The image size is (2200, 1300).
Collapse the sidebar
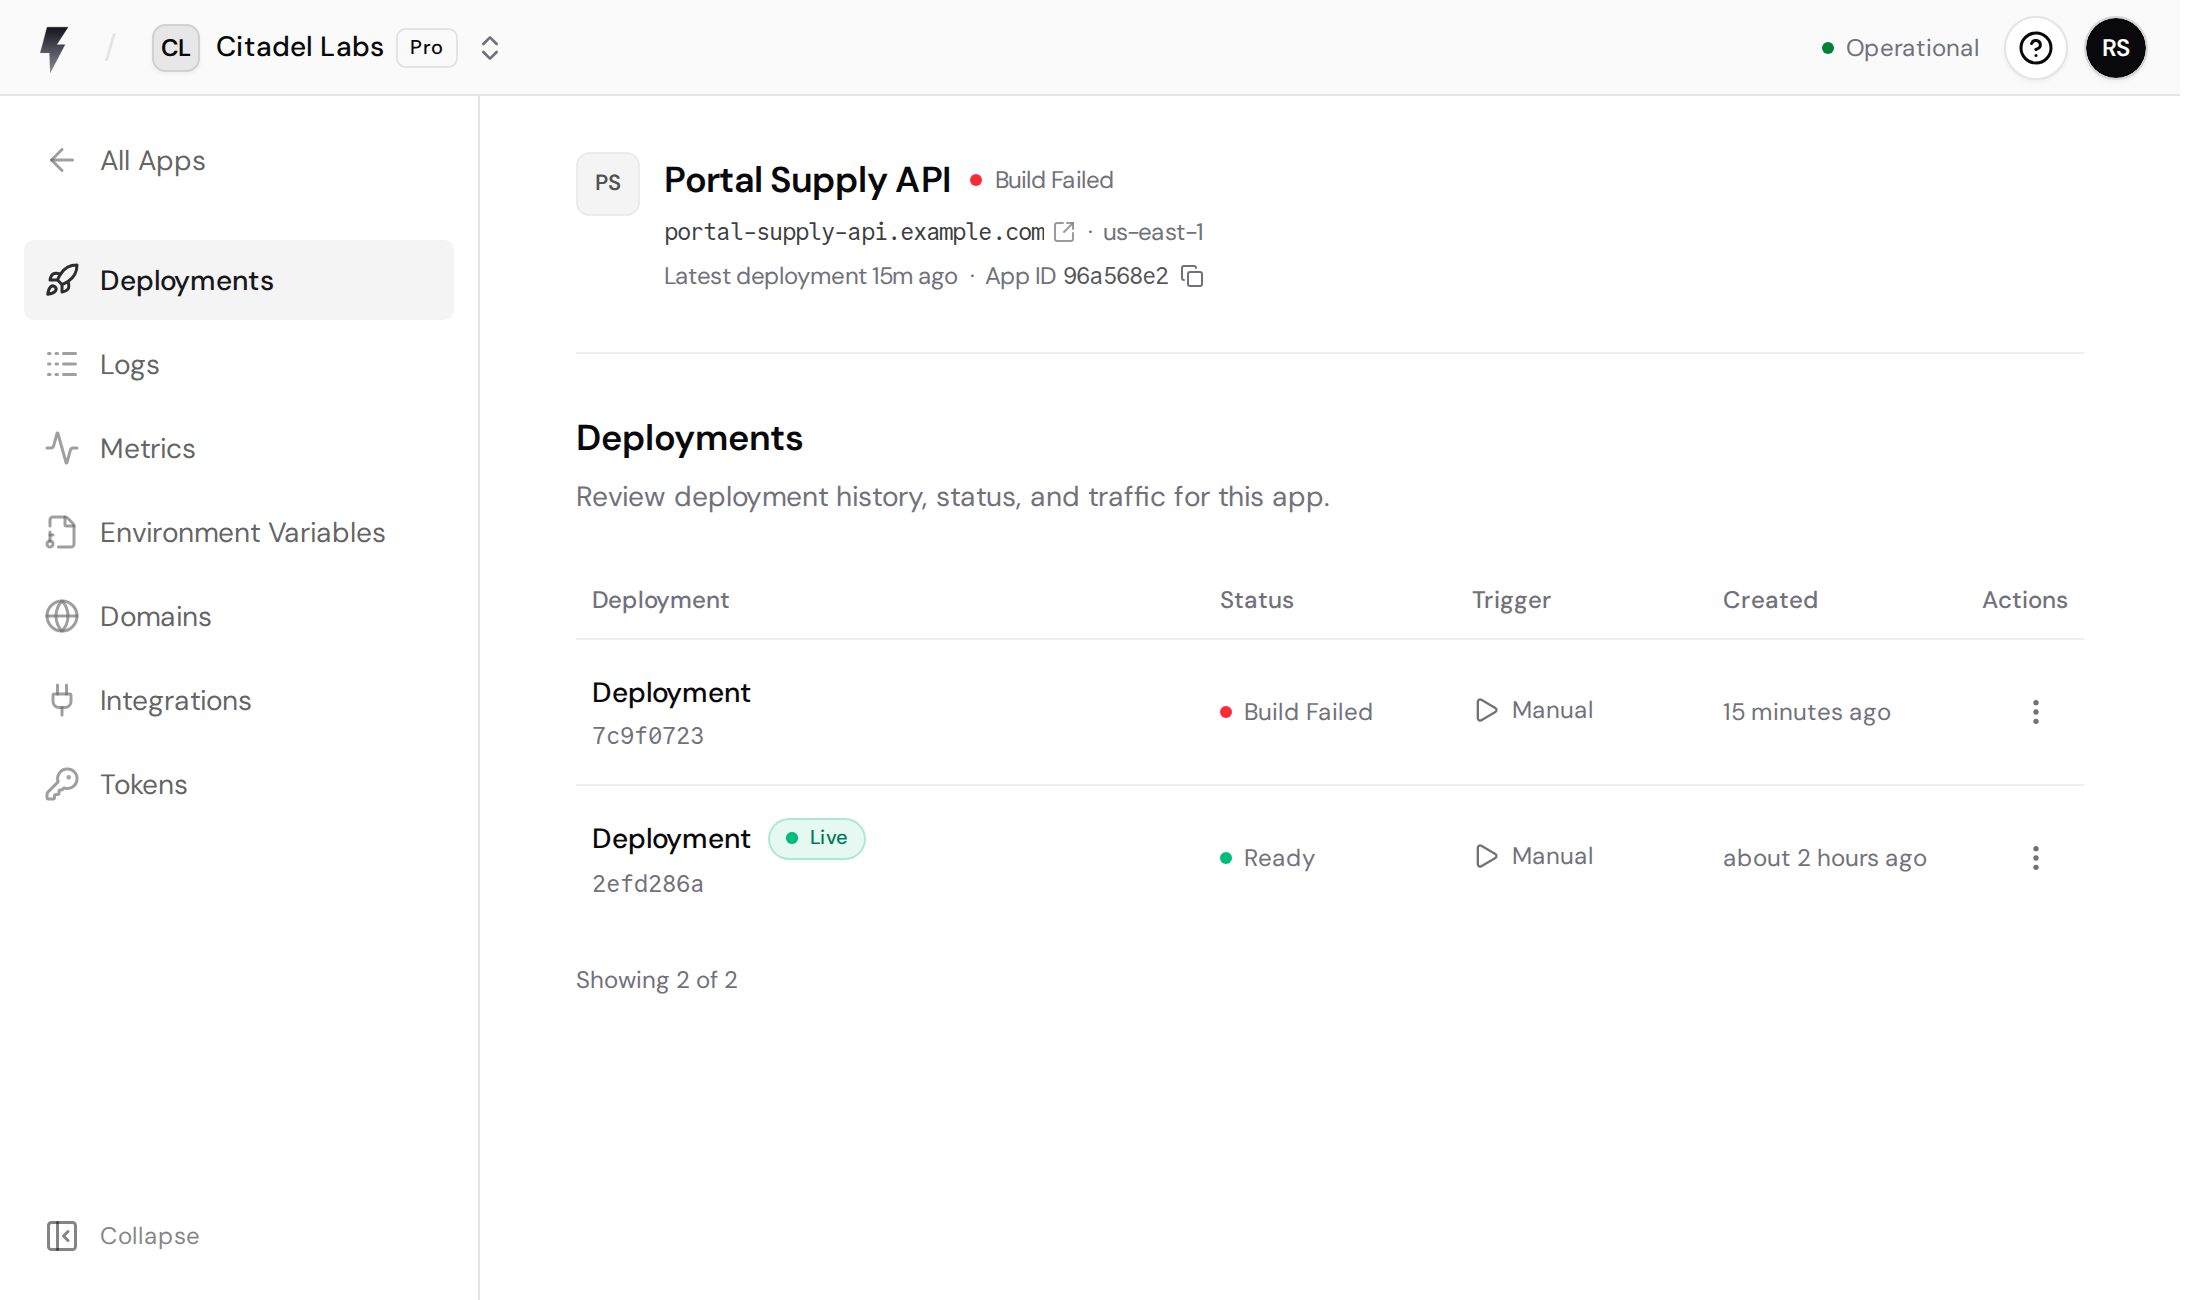pyautogui.click(x=123, y=1236)
